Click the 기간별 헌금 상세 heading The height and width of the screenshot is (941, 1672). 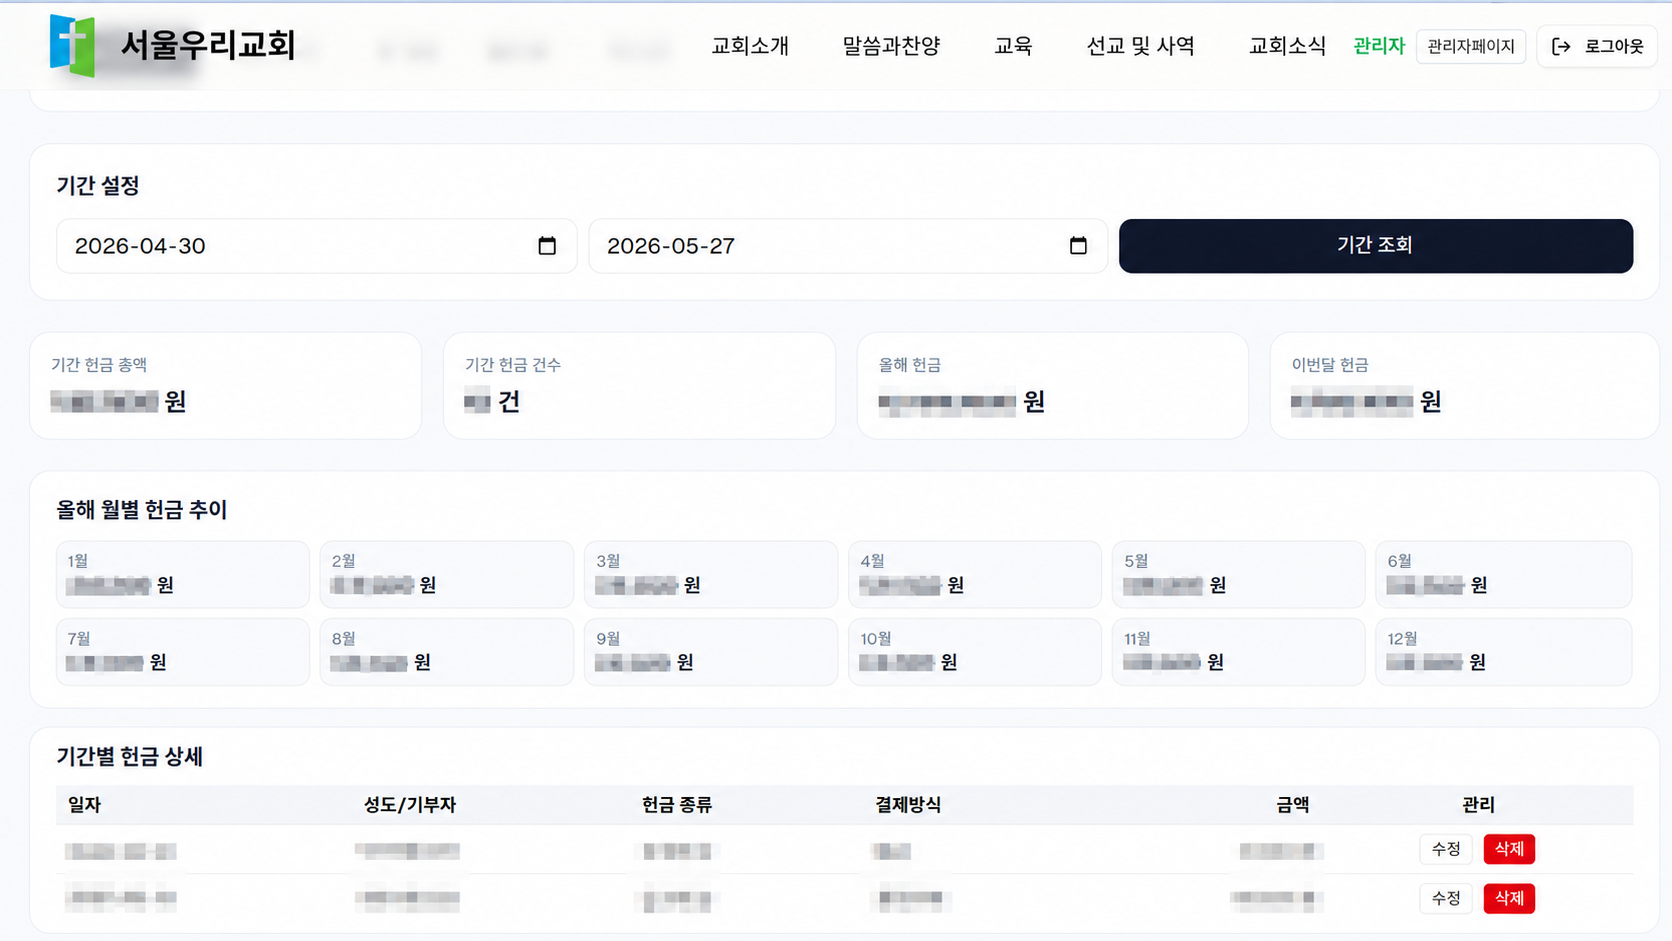pos(130,757)
